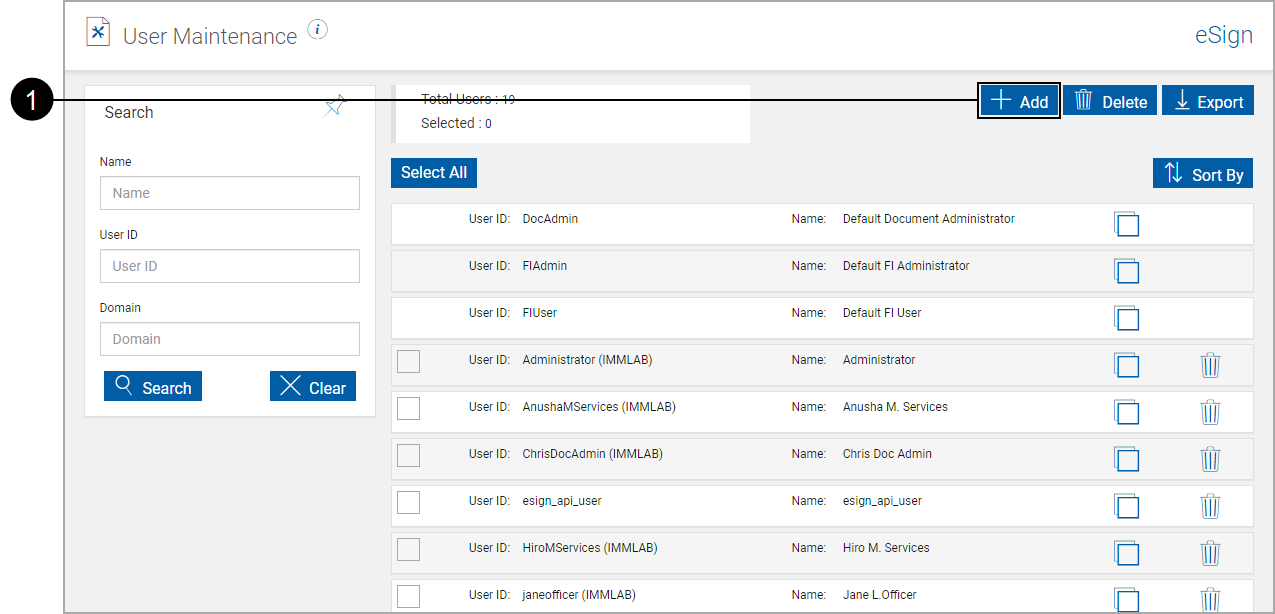Screen dimensions: 1275x614
Task: Click the eSign logo text
Action: [1224, 35]
